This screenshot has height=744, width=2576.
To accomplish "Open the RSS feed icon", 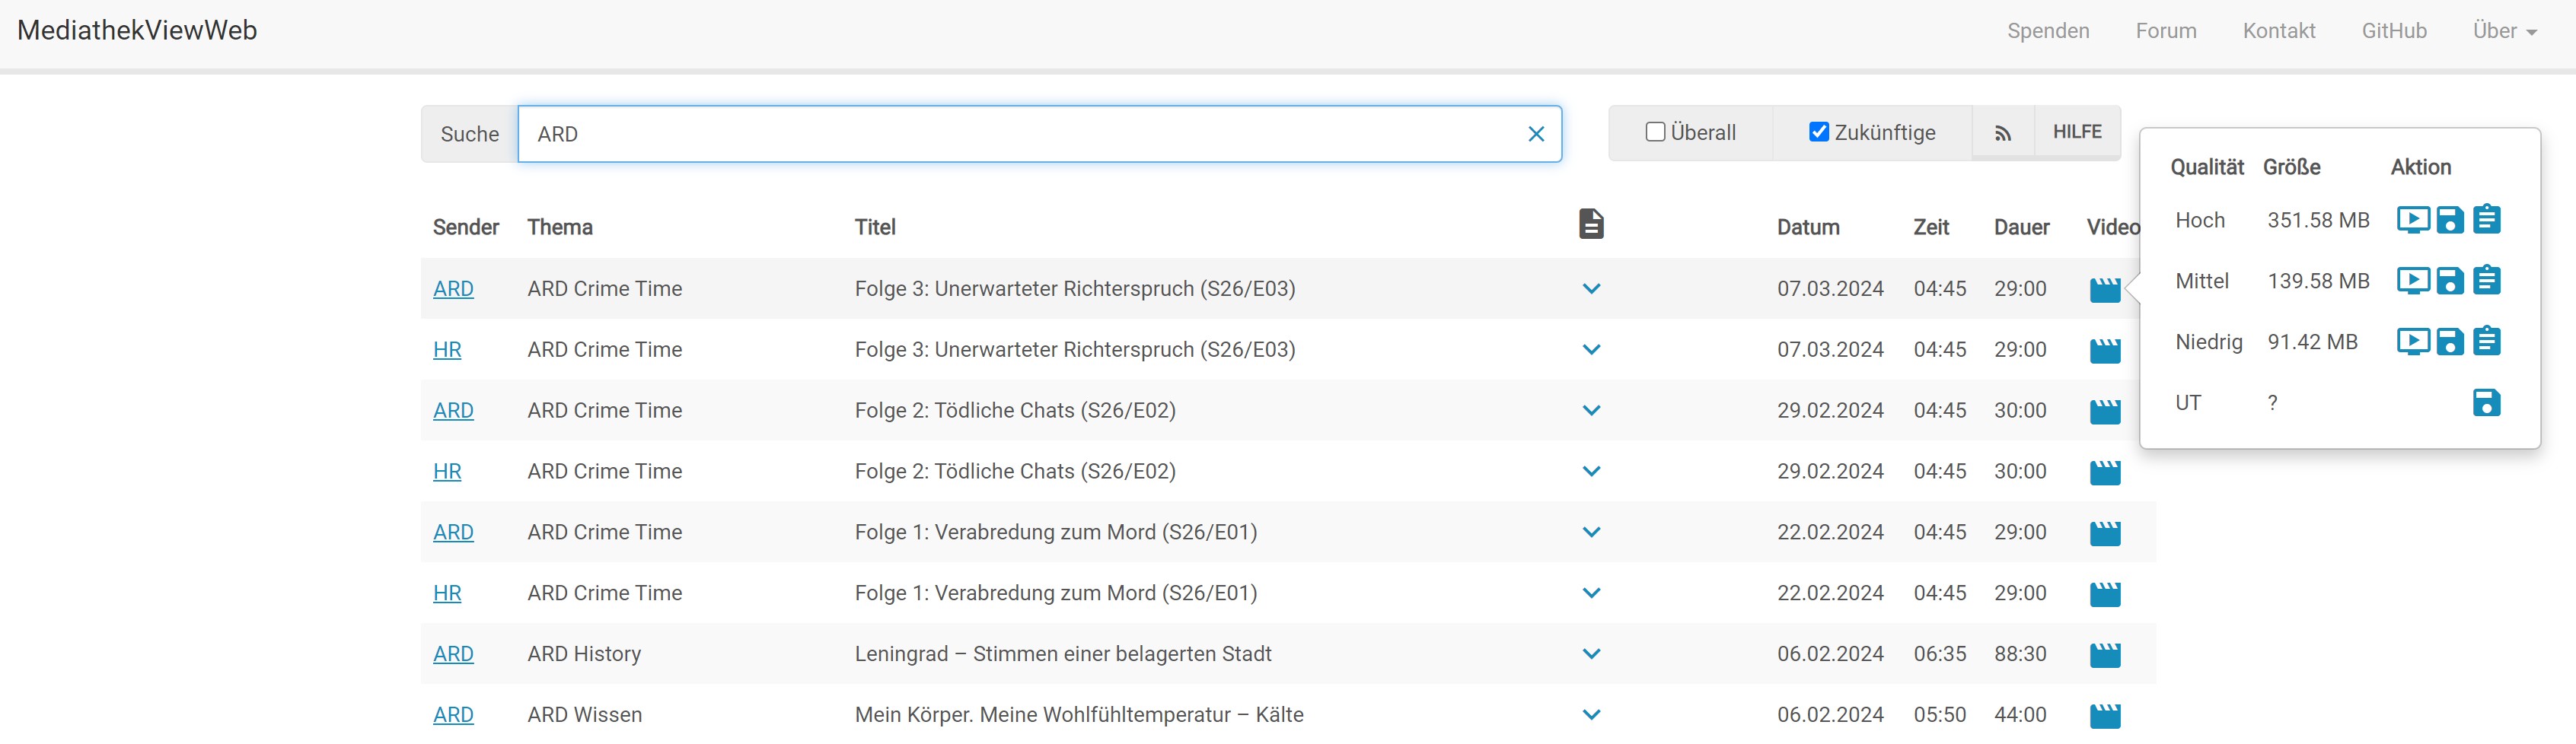I will pos(2003,133).
